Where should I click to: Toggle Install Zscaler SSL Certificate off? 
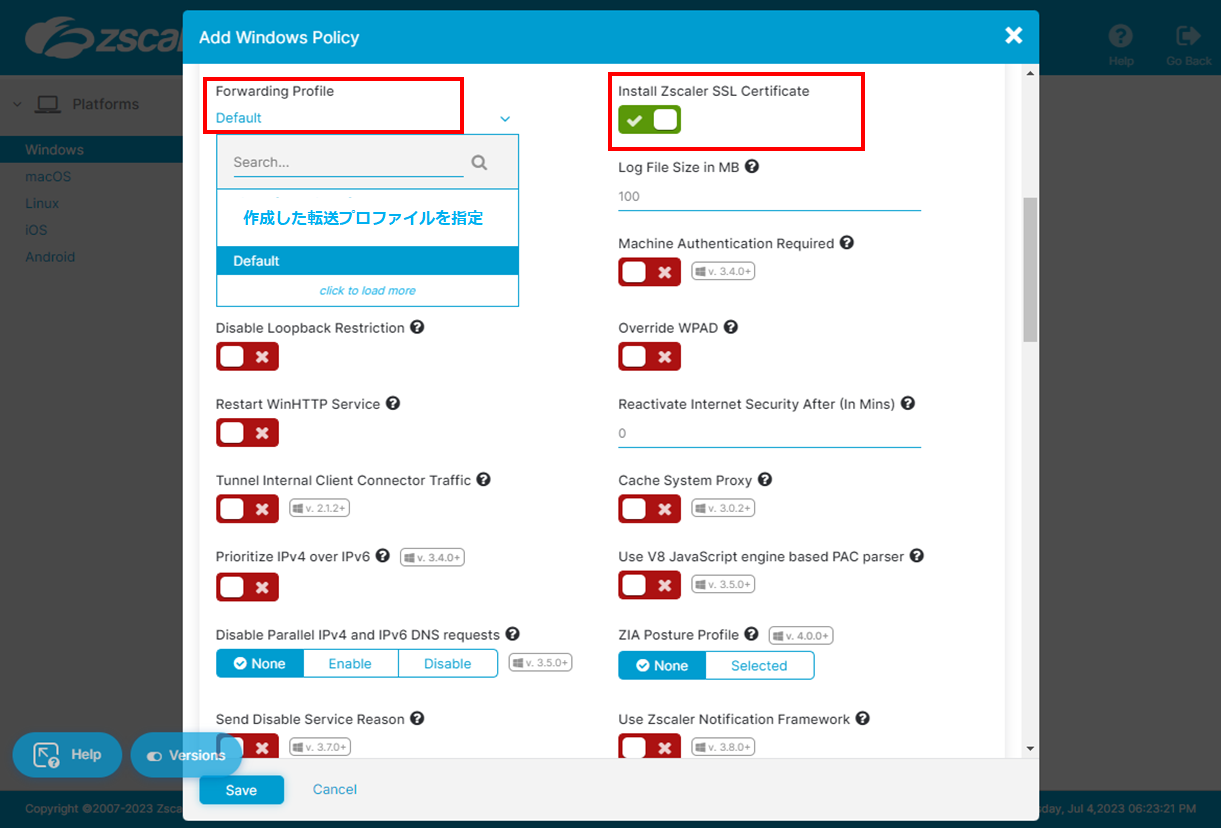[x=649, y=120]
